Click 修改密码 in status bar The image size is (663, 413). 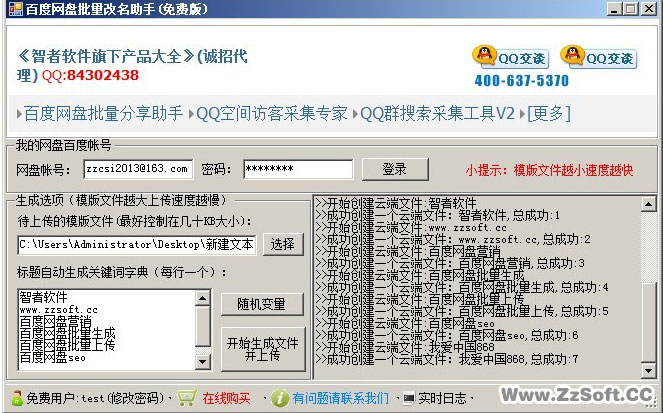click(x=135, y=398)
